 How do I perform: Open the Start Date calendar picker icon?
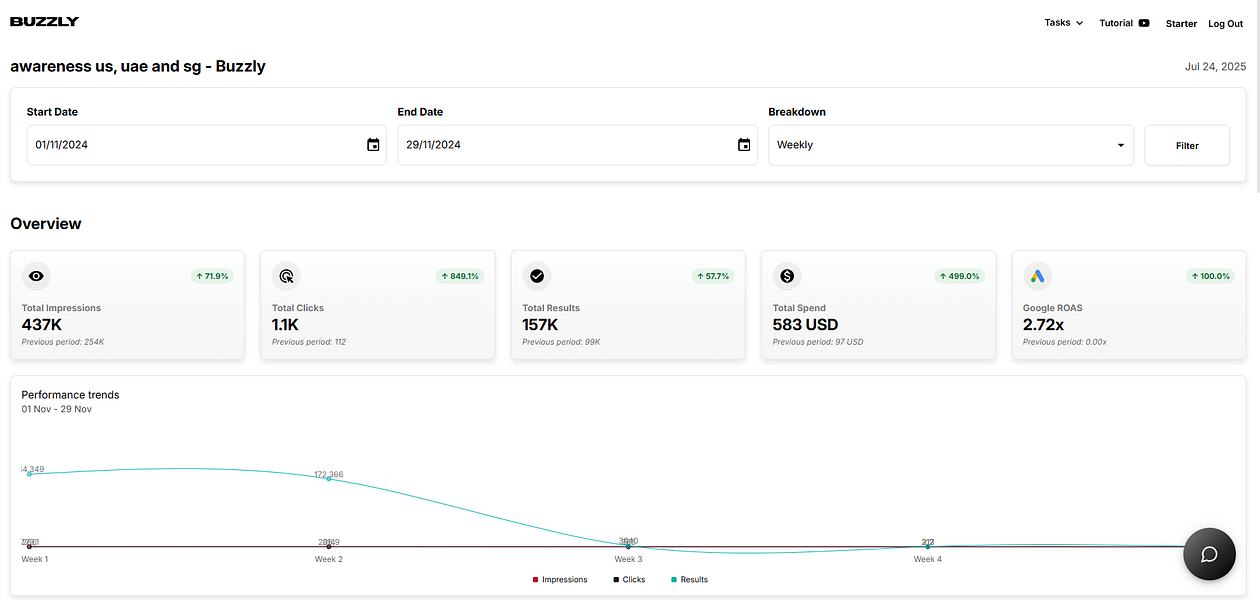click(373, 145)
